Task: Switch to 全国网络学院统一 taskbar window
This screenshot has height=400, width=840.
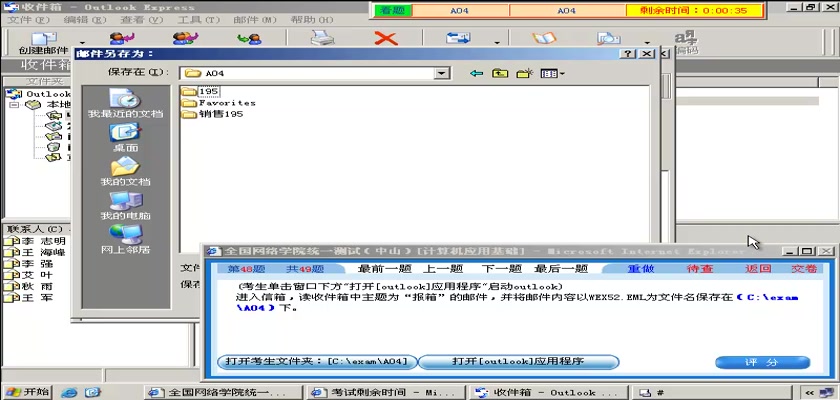Action: (x=223, y=393)
